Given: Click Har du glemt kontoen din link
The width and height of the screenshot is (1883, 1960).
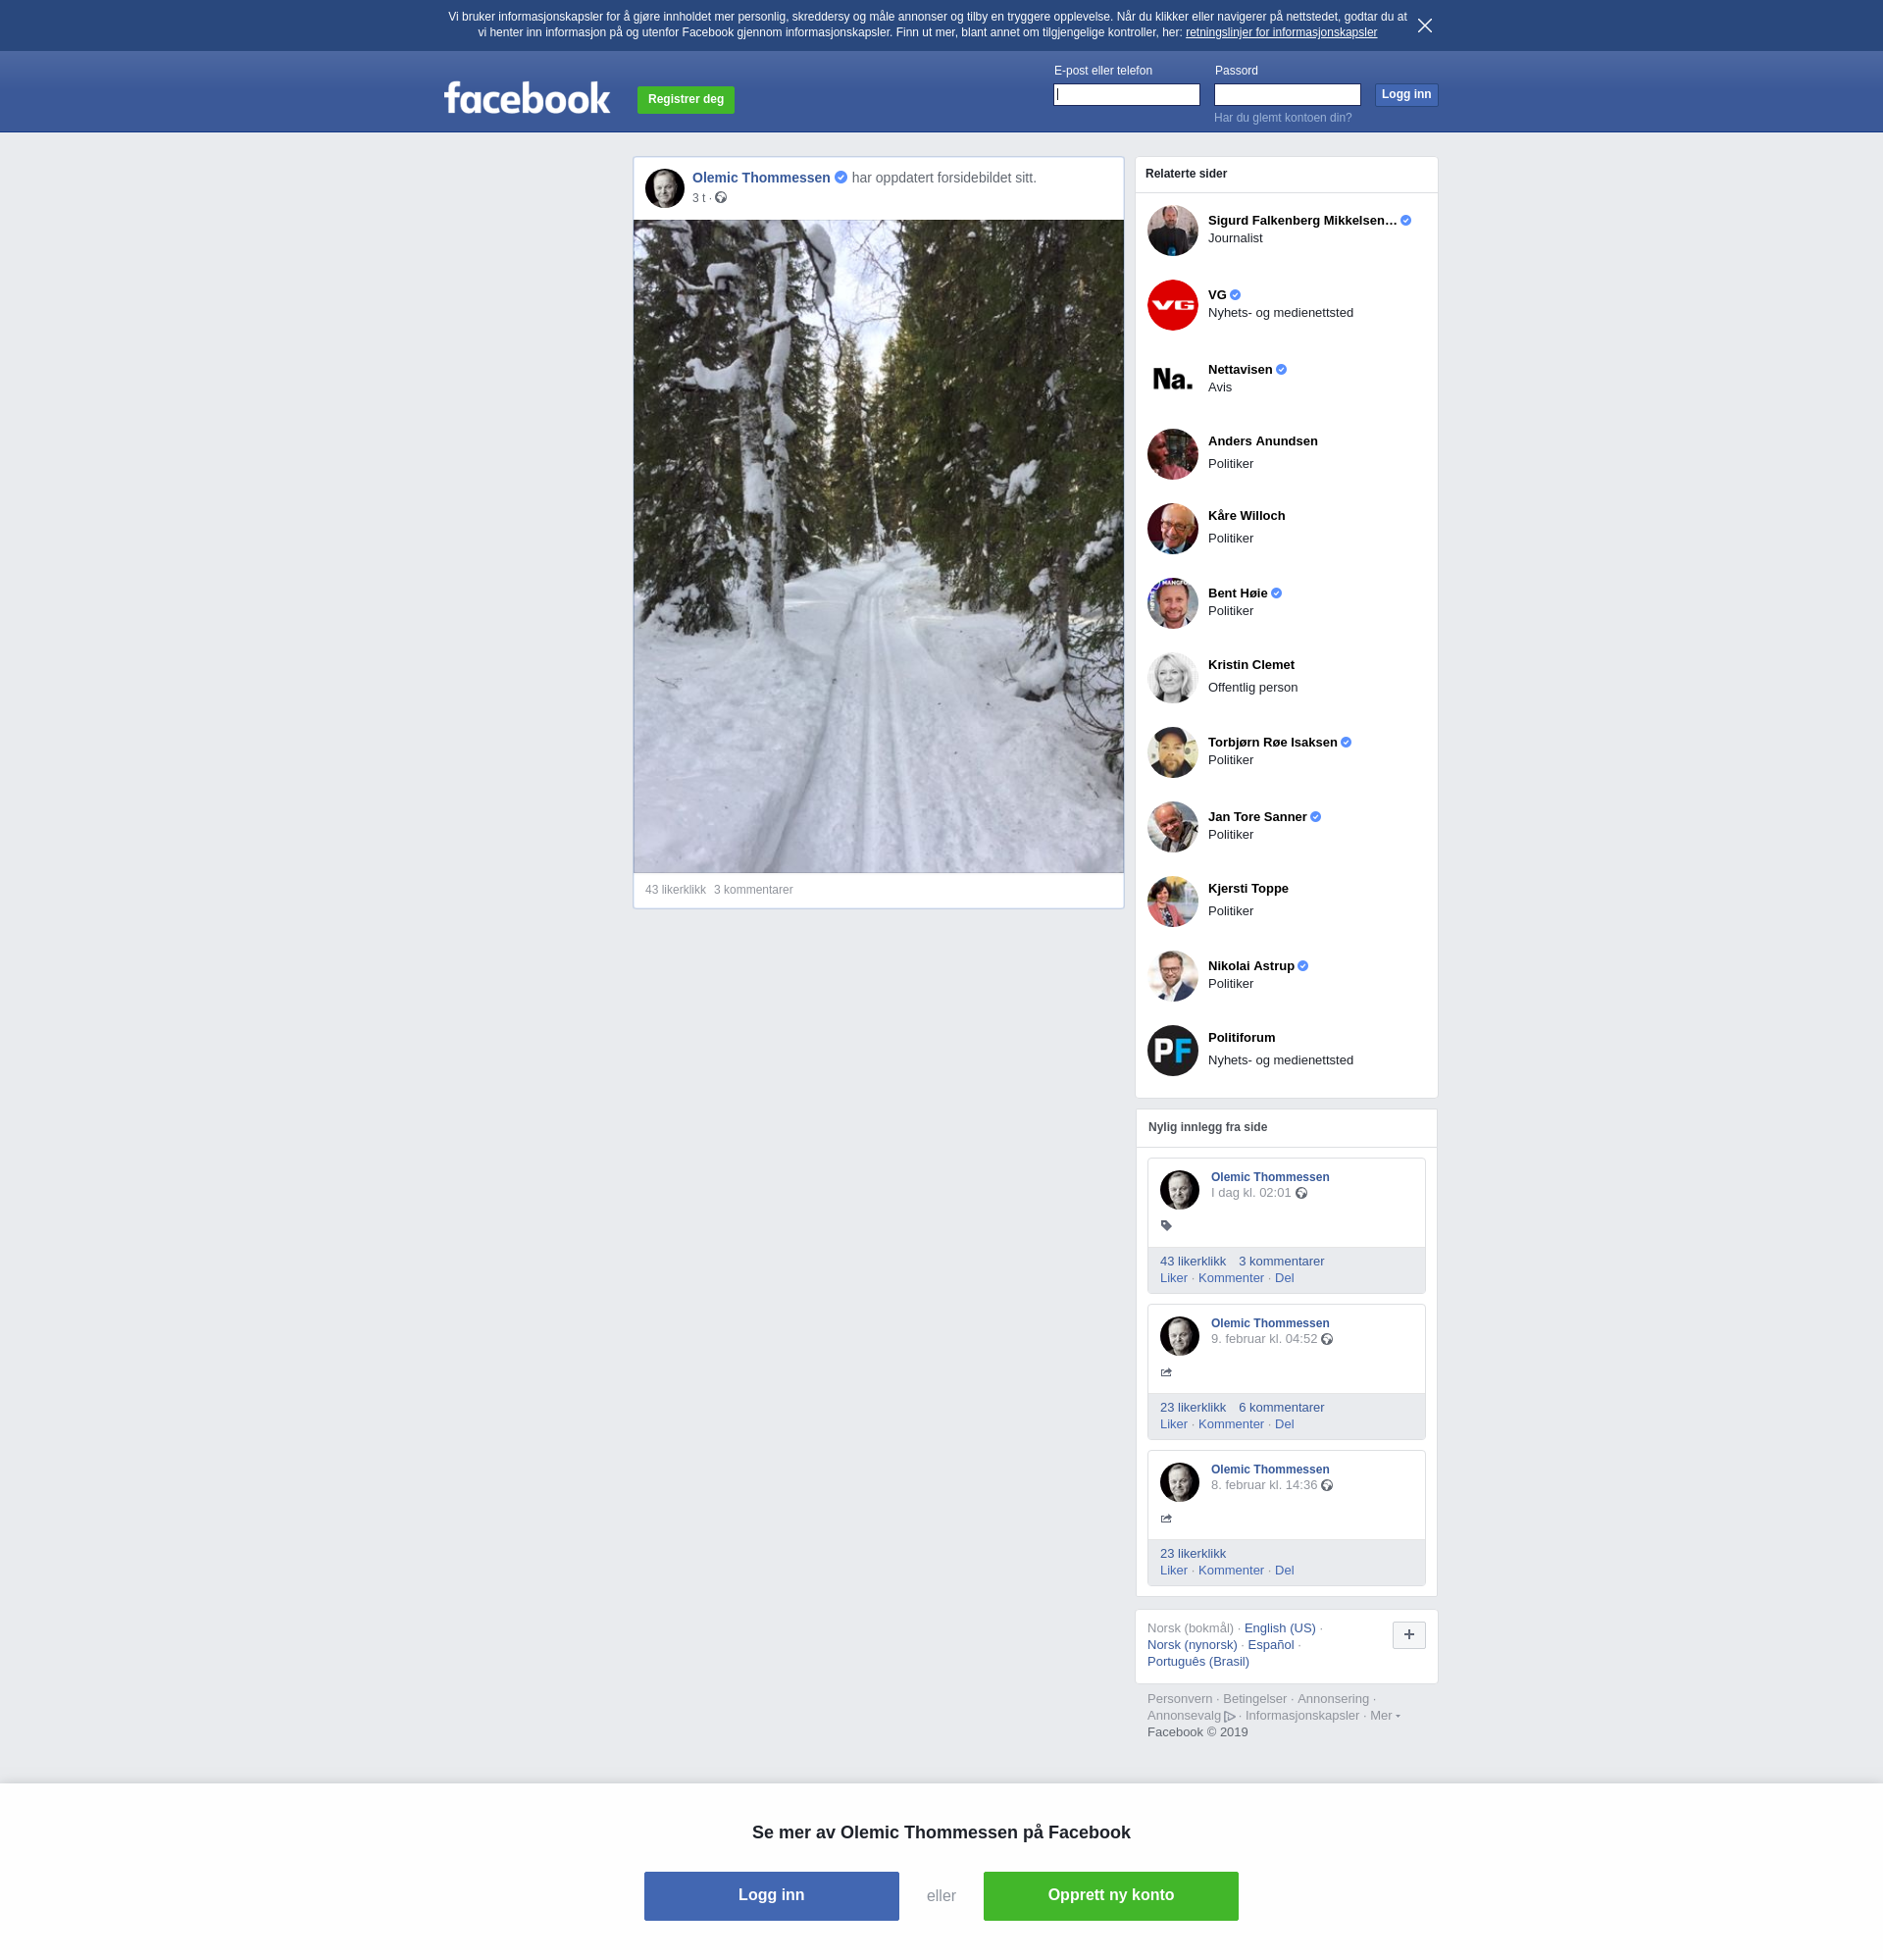Looking at the screenshot, I should click(x=1282, y=118).
